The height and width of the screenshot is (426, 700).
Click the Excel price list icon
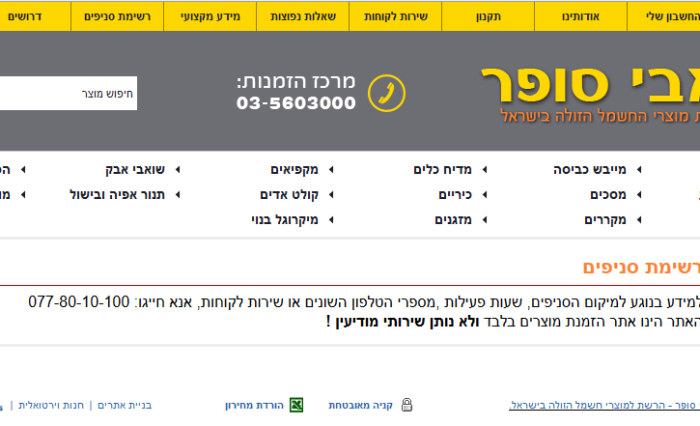point(296,405)
